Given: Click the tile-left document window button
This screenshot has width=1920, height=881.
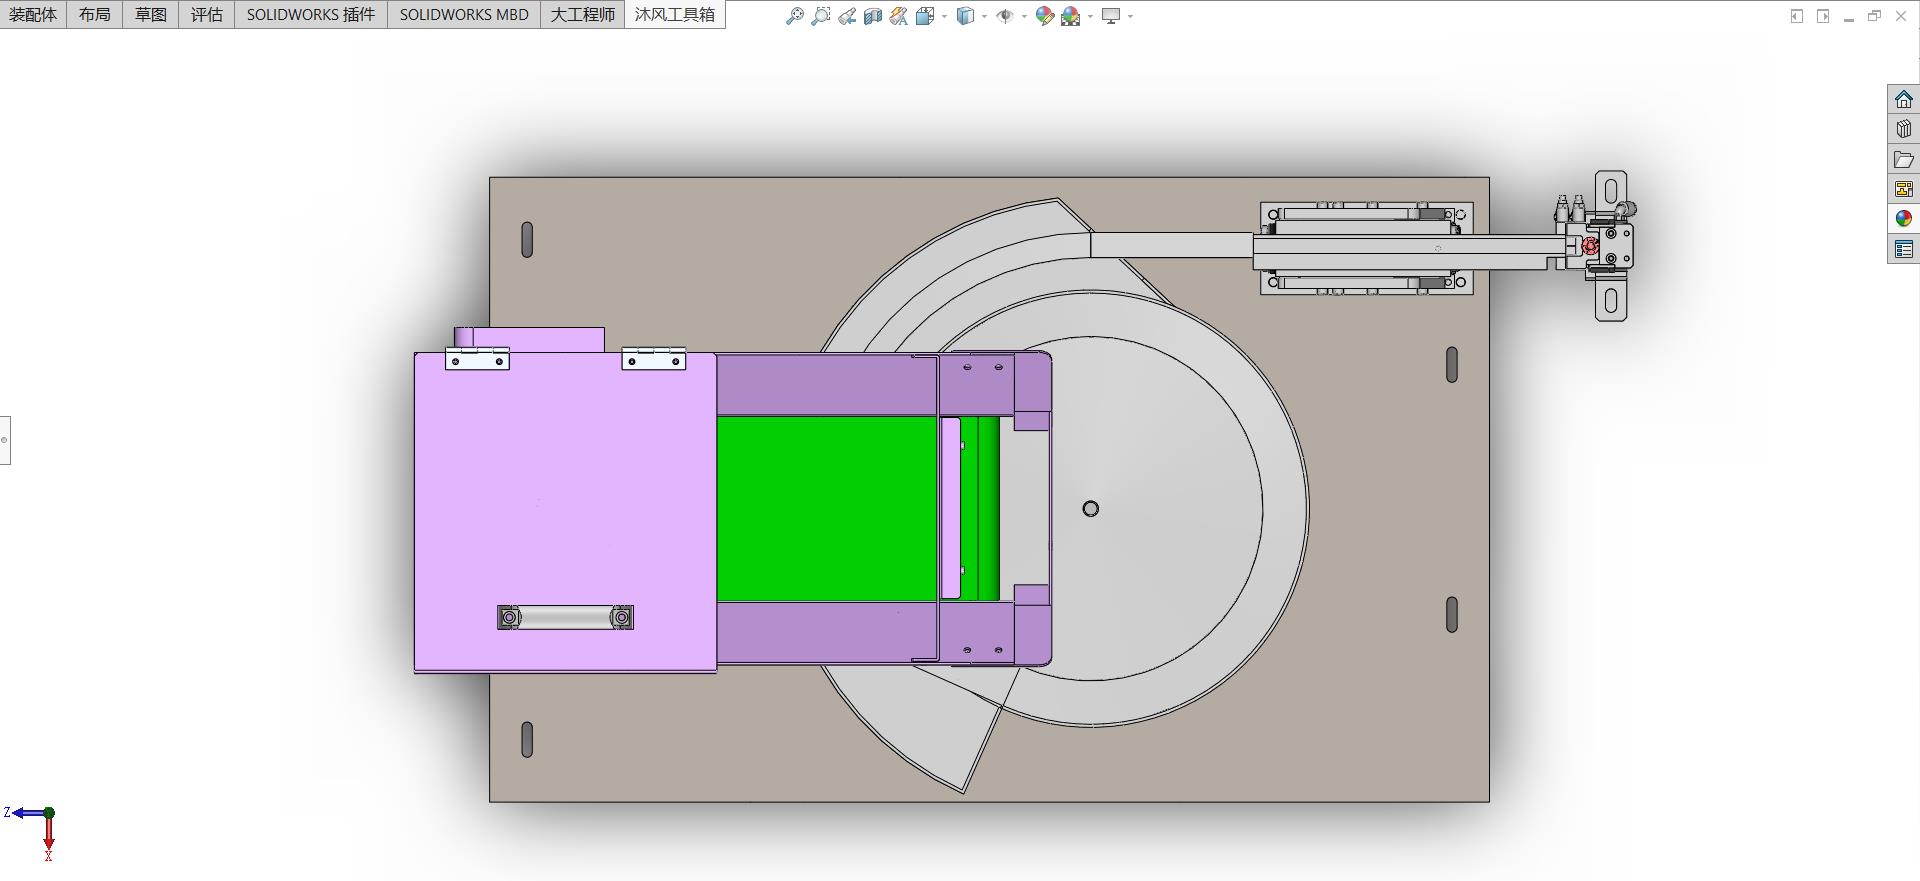Looking at the screenshot, I should [1797, 16].
